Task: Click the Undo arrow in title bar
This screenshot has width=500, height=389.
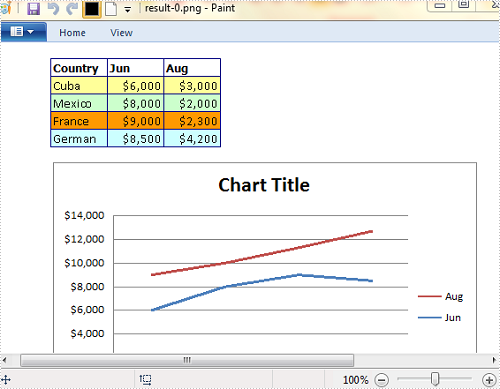Action: [x=53, y=9]
